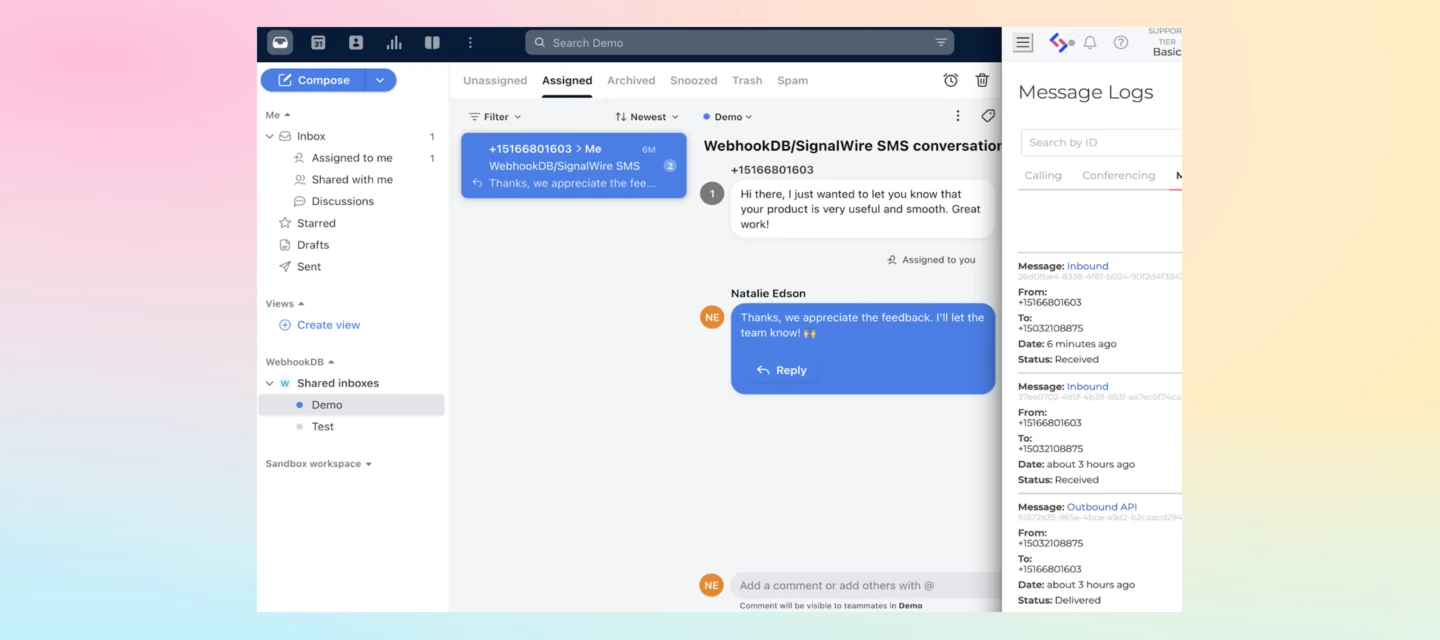Collapse Shared inboxes chevron
The image size is (1440, 640).
point(269,383)
